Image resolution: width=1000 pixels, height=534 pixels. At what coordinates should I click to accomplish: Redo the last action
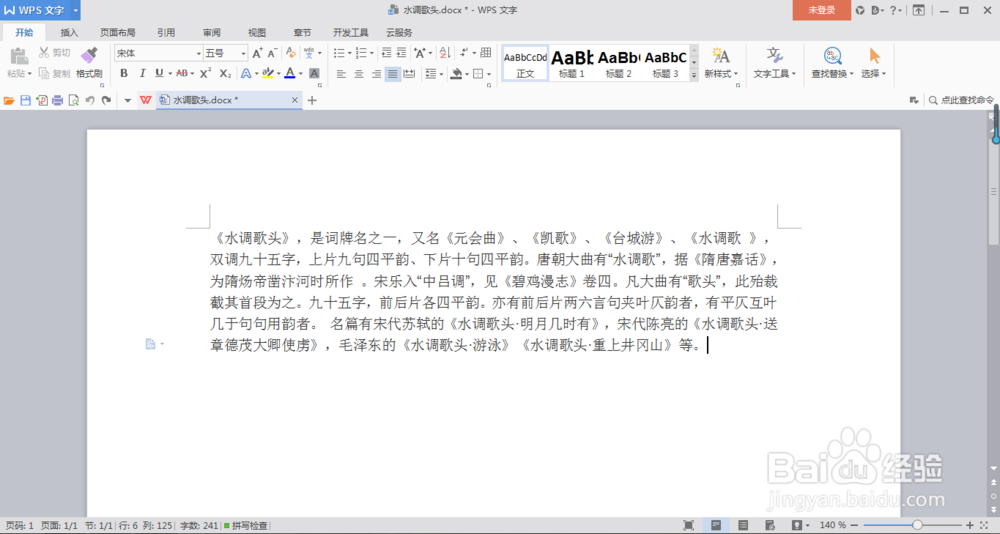107,100
